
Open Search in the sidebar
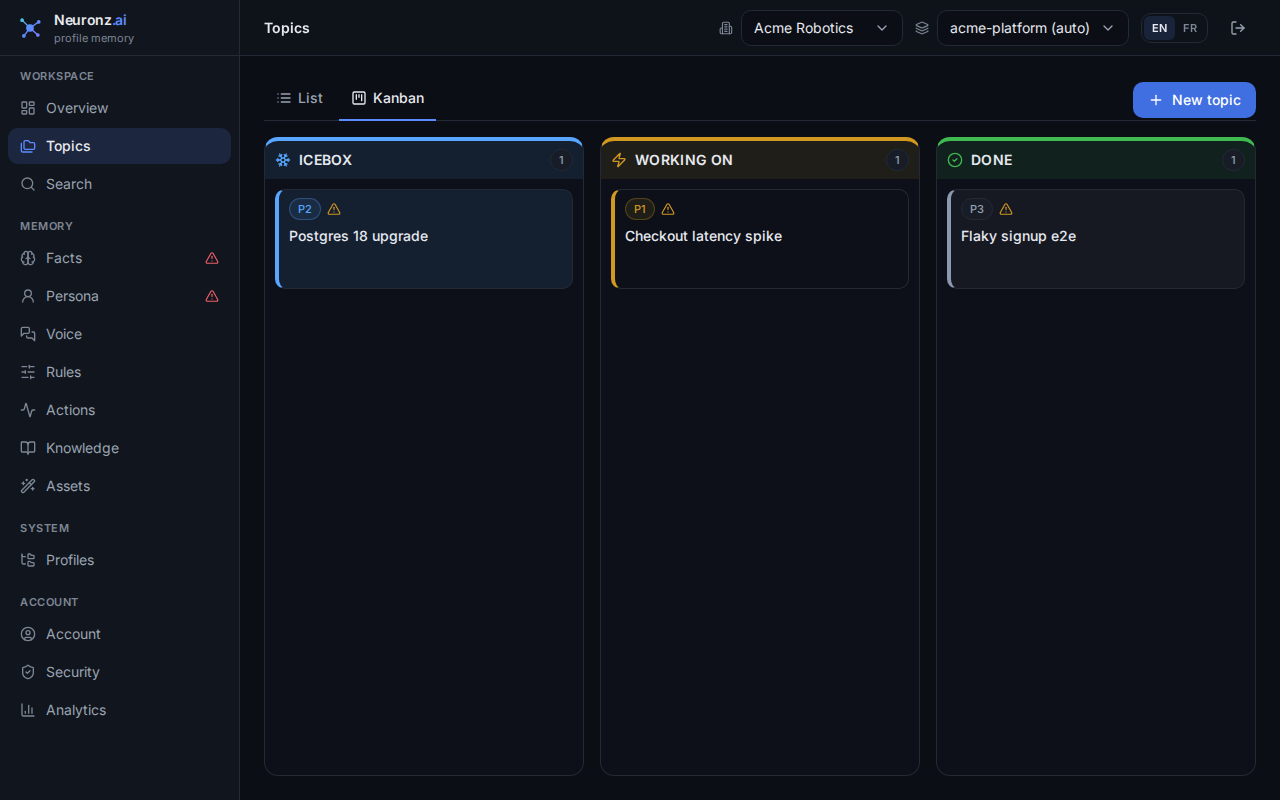tap(119, 184)
